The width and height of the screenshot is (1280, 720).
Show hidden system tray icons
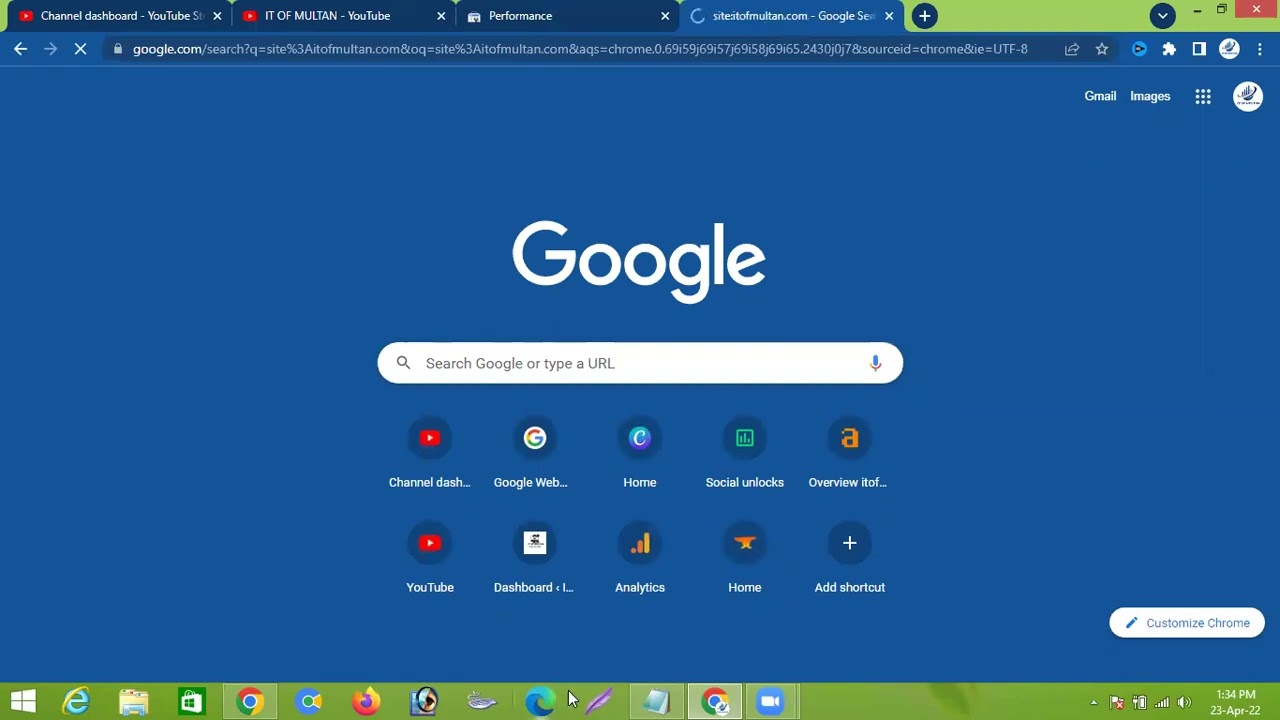coord(1093,702)
